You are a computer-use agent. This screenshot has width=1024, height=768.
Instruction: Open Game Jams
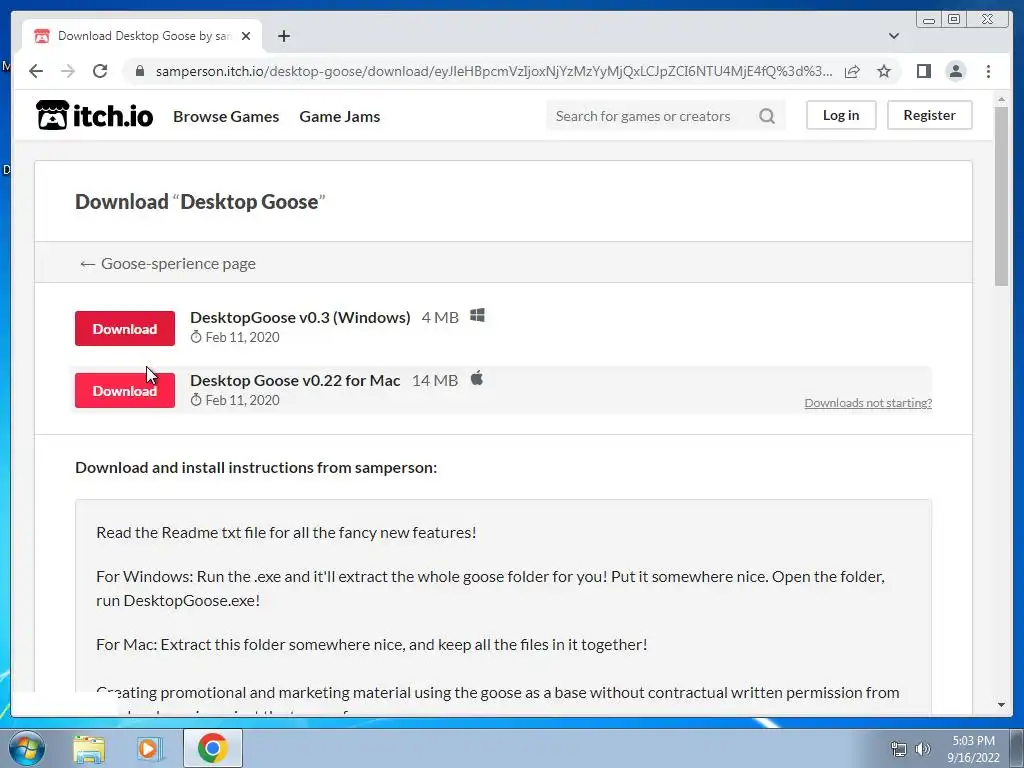click(x=340, y=116)
